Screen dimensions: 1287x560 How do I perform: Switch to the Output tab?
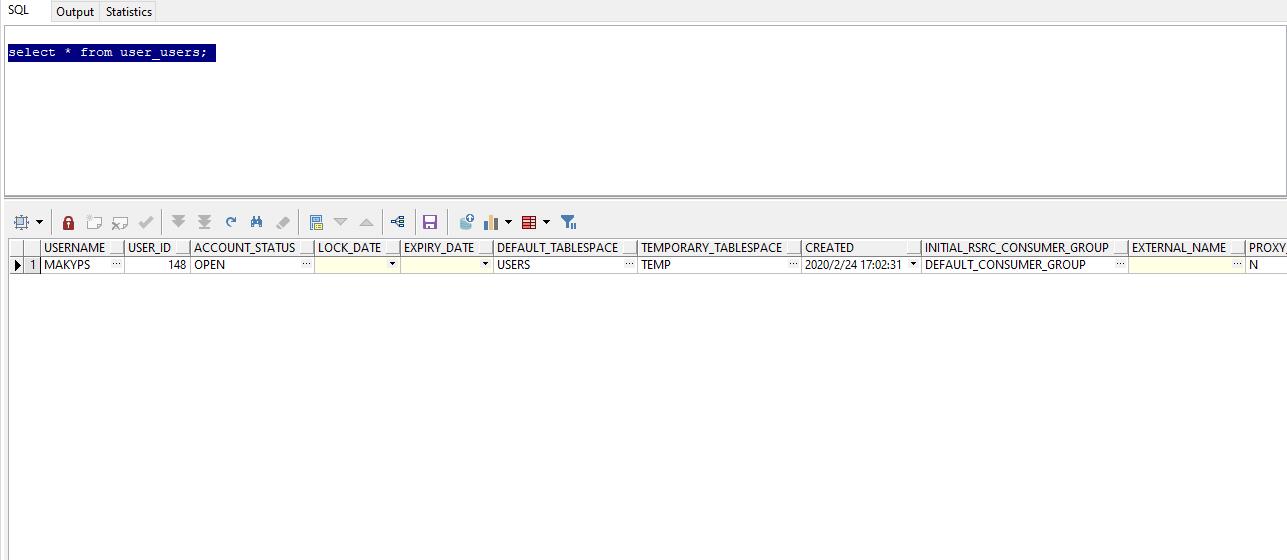[x=75, y=12]
